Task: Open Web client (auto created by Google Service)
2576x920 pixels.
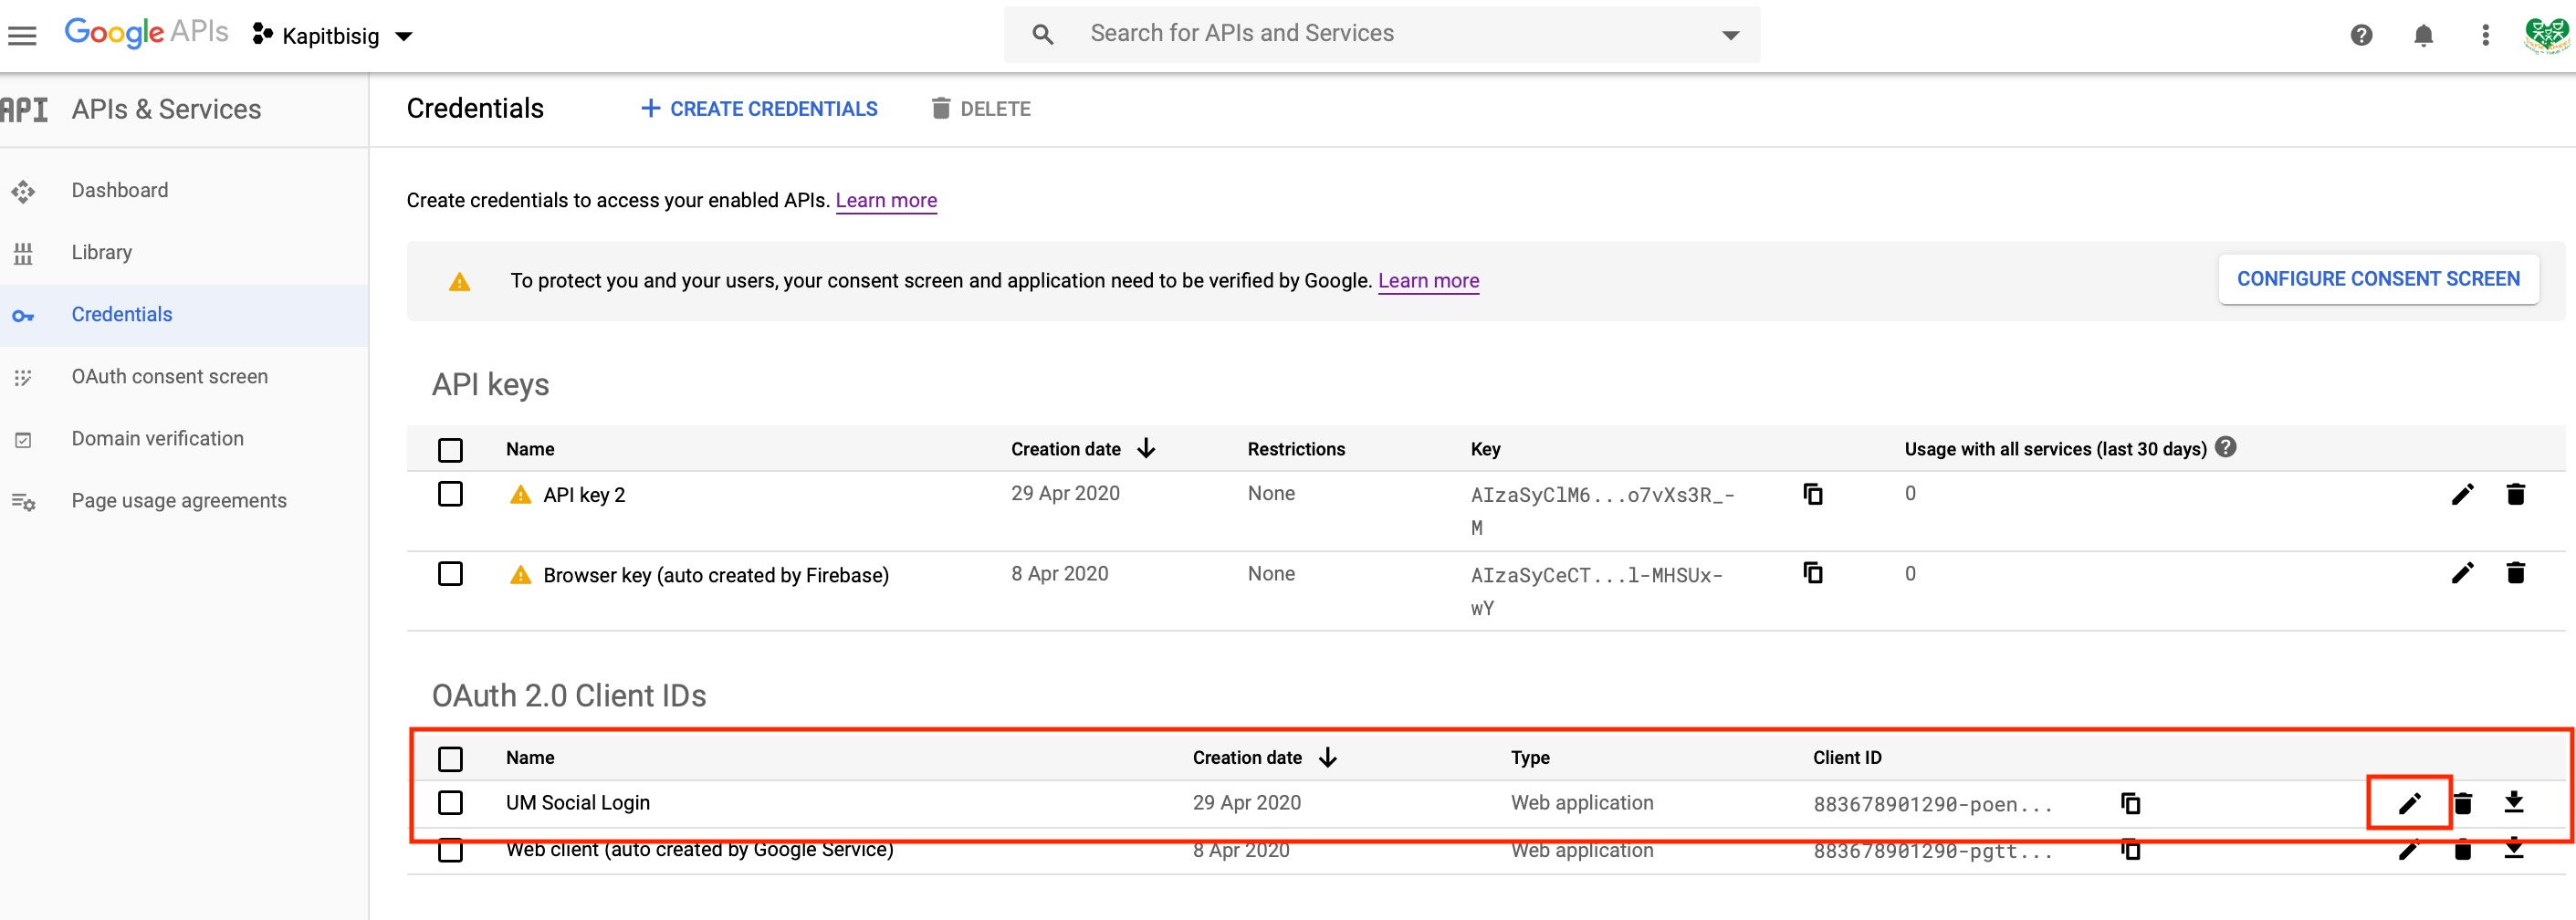Action: (700, 850)
